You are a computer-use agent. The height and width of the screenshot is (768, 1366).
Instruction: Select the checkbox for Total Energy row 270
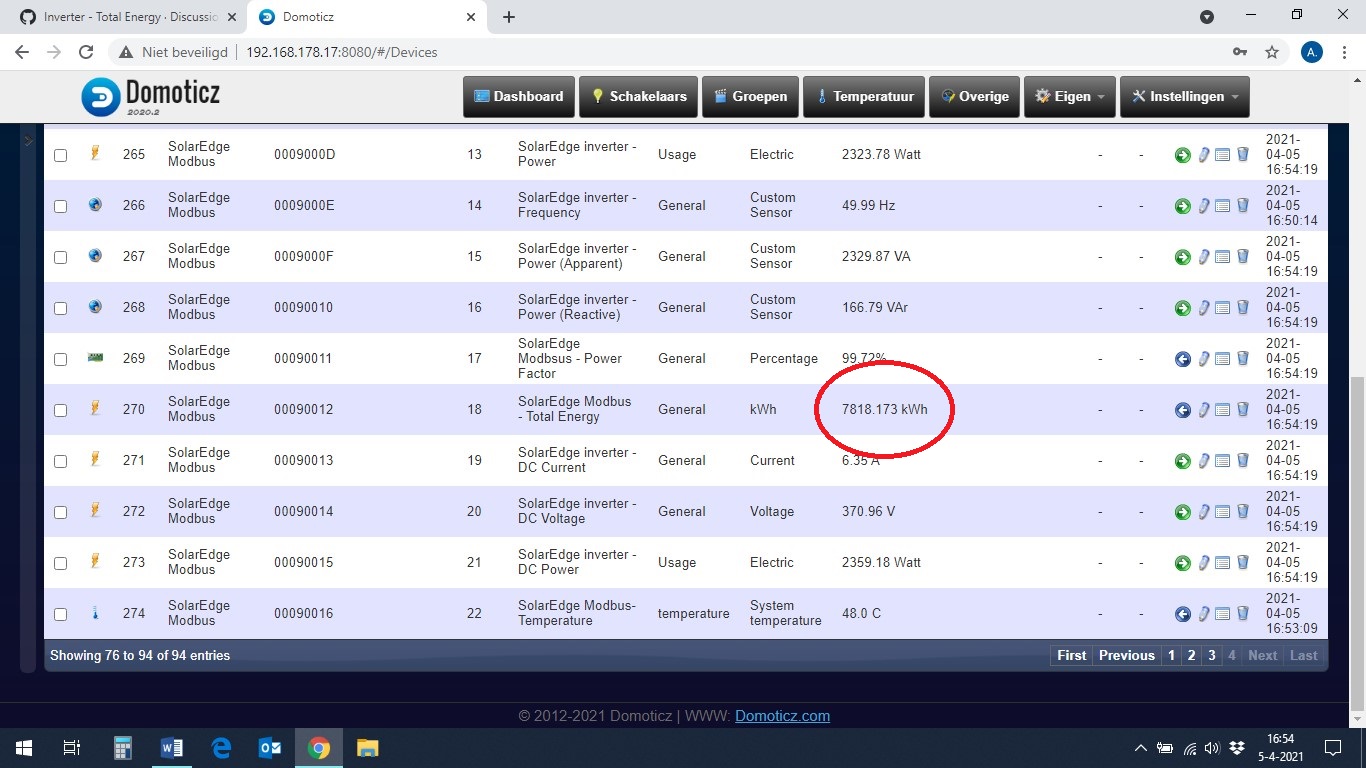tap(61, 410)
